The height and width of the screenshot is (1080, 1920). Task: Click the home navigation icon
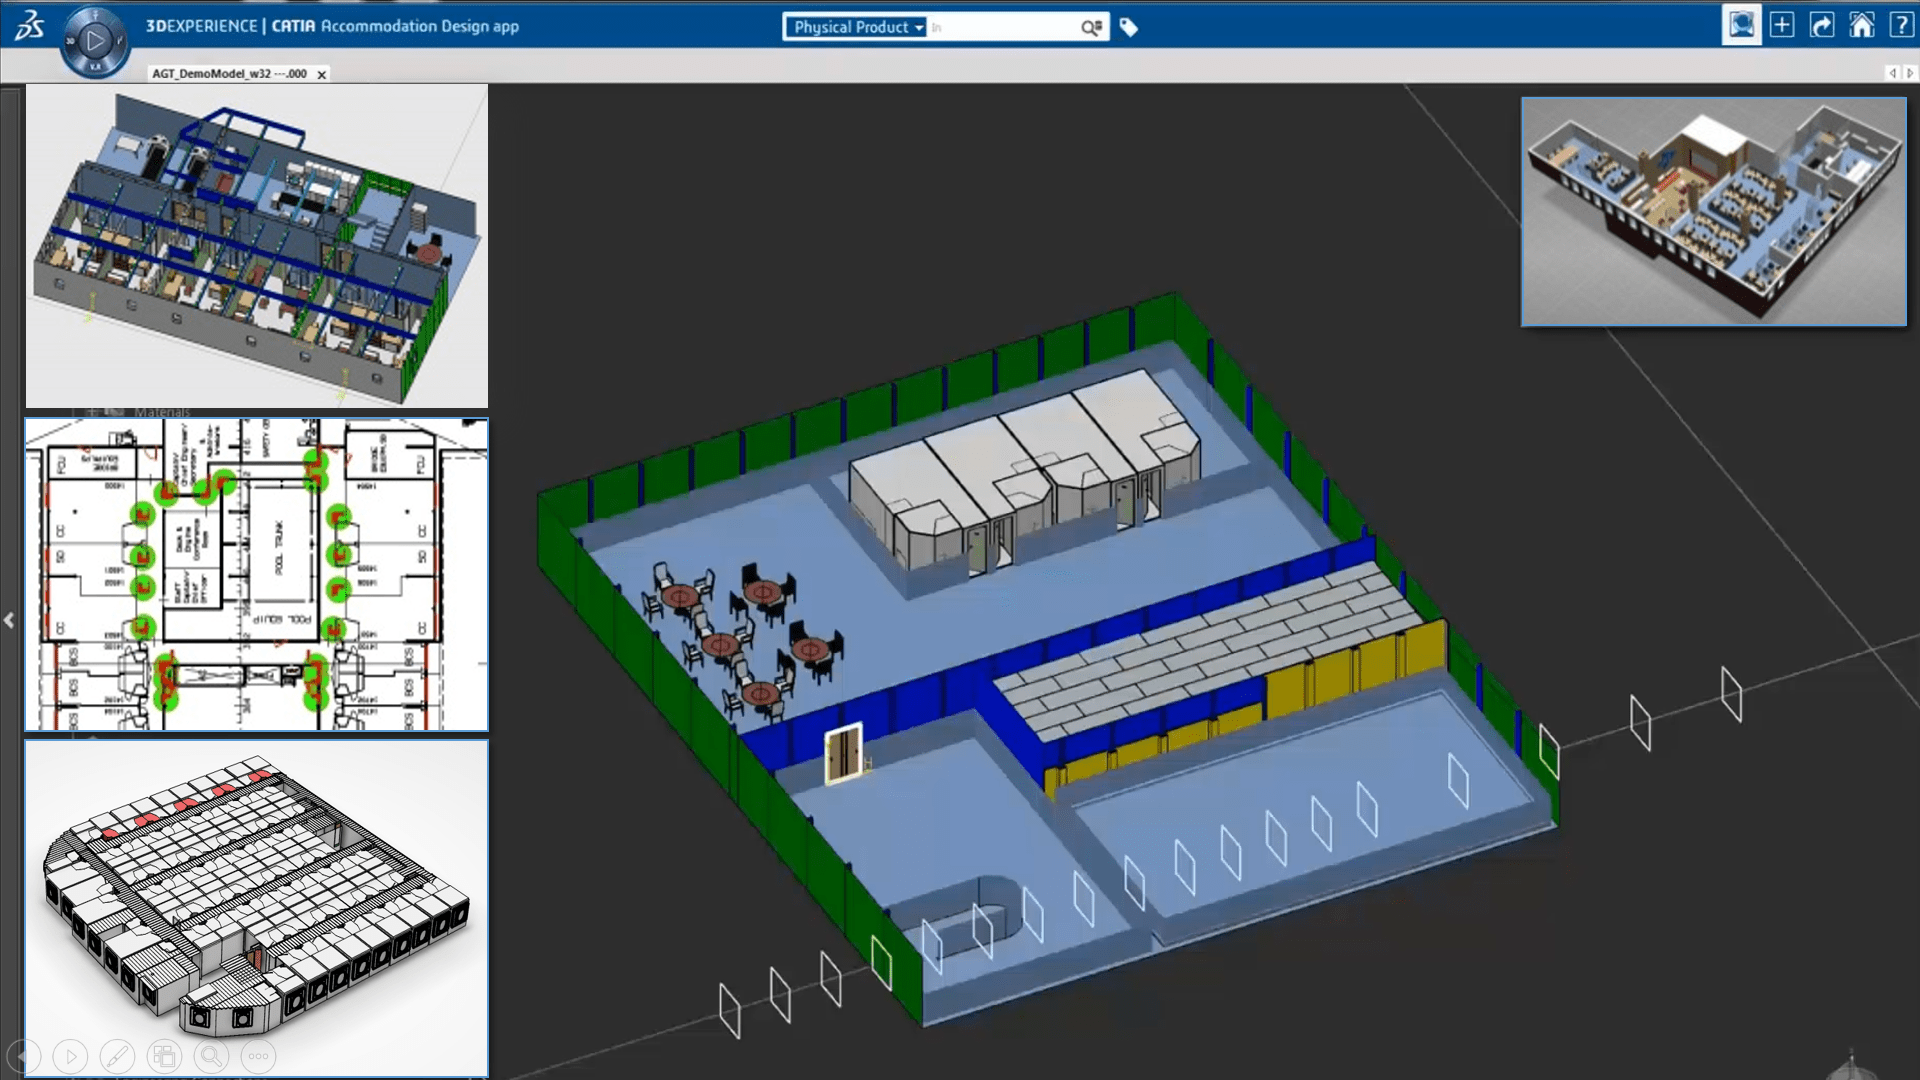[x=1863, y=25]
